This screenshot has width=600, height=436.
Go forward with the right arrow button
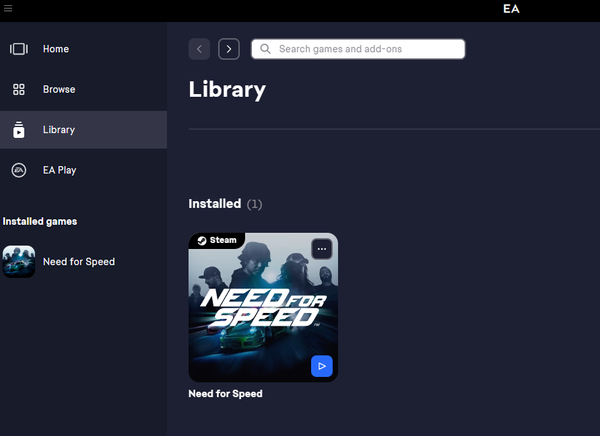(x=229, y=49)
